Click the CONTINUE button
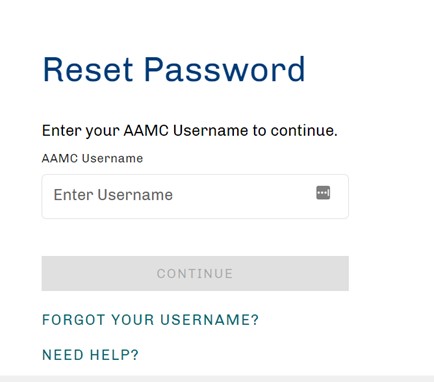The width and height of the screenshot is (434, 382). pos(195,273)
